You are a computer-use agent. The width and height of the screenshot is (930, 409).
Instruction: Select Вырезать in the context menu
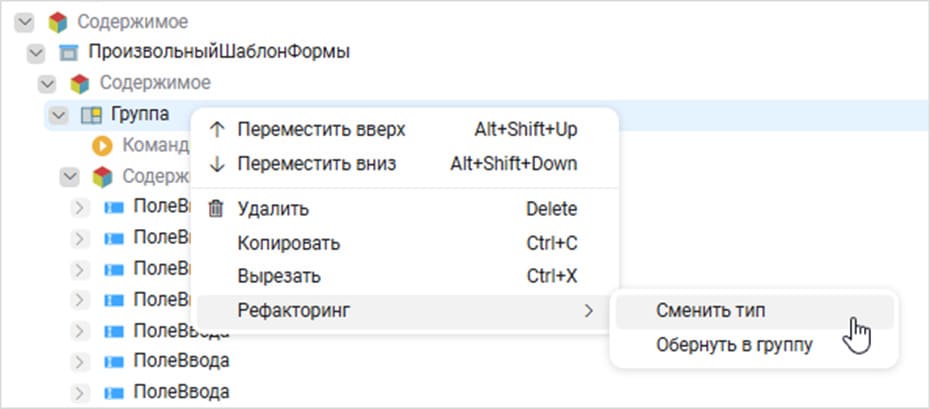[x=279, y=276]
